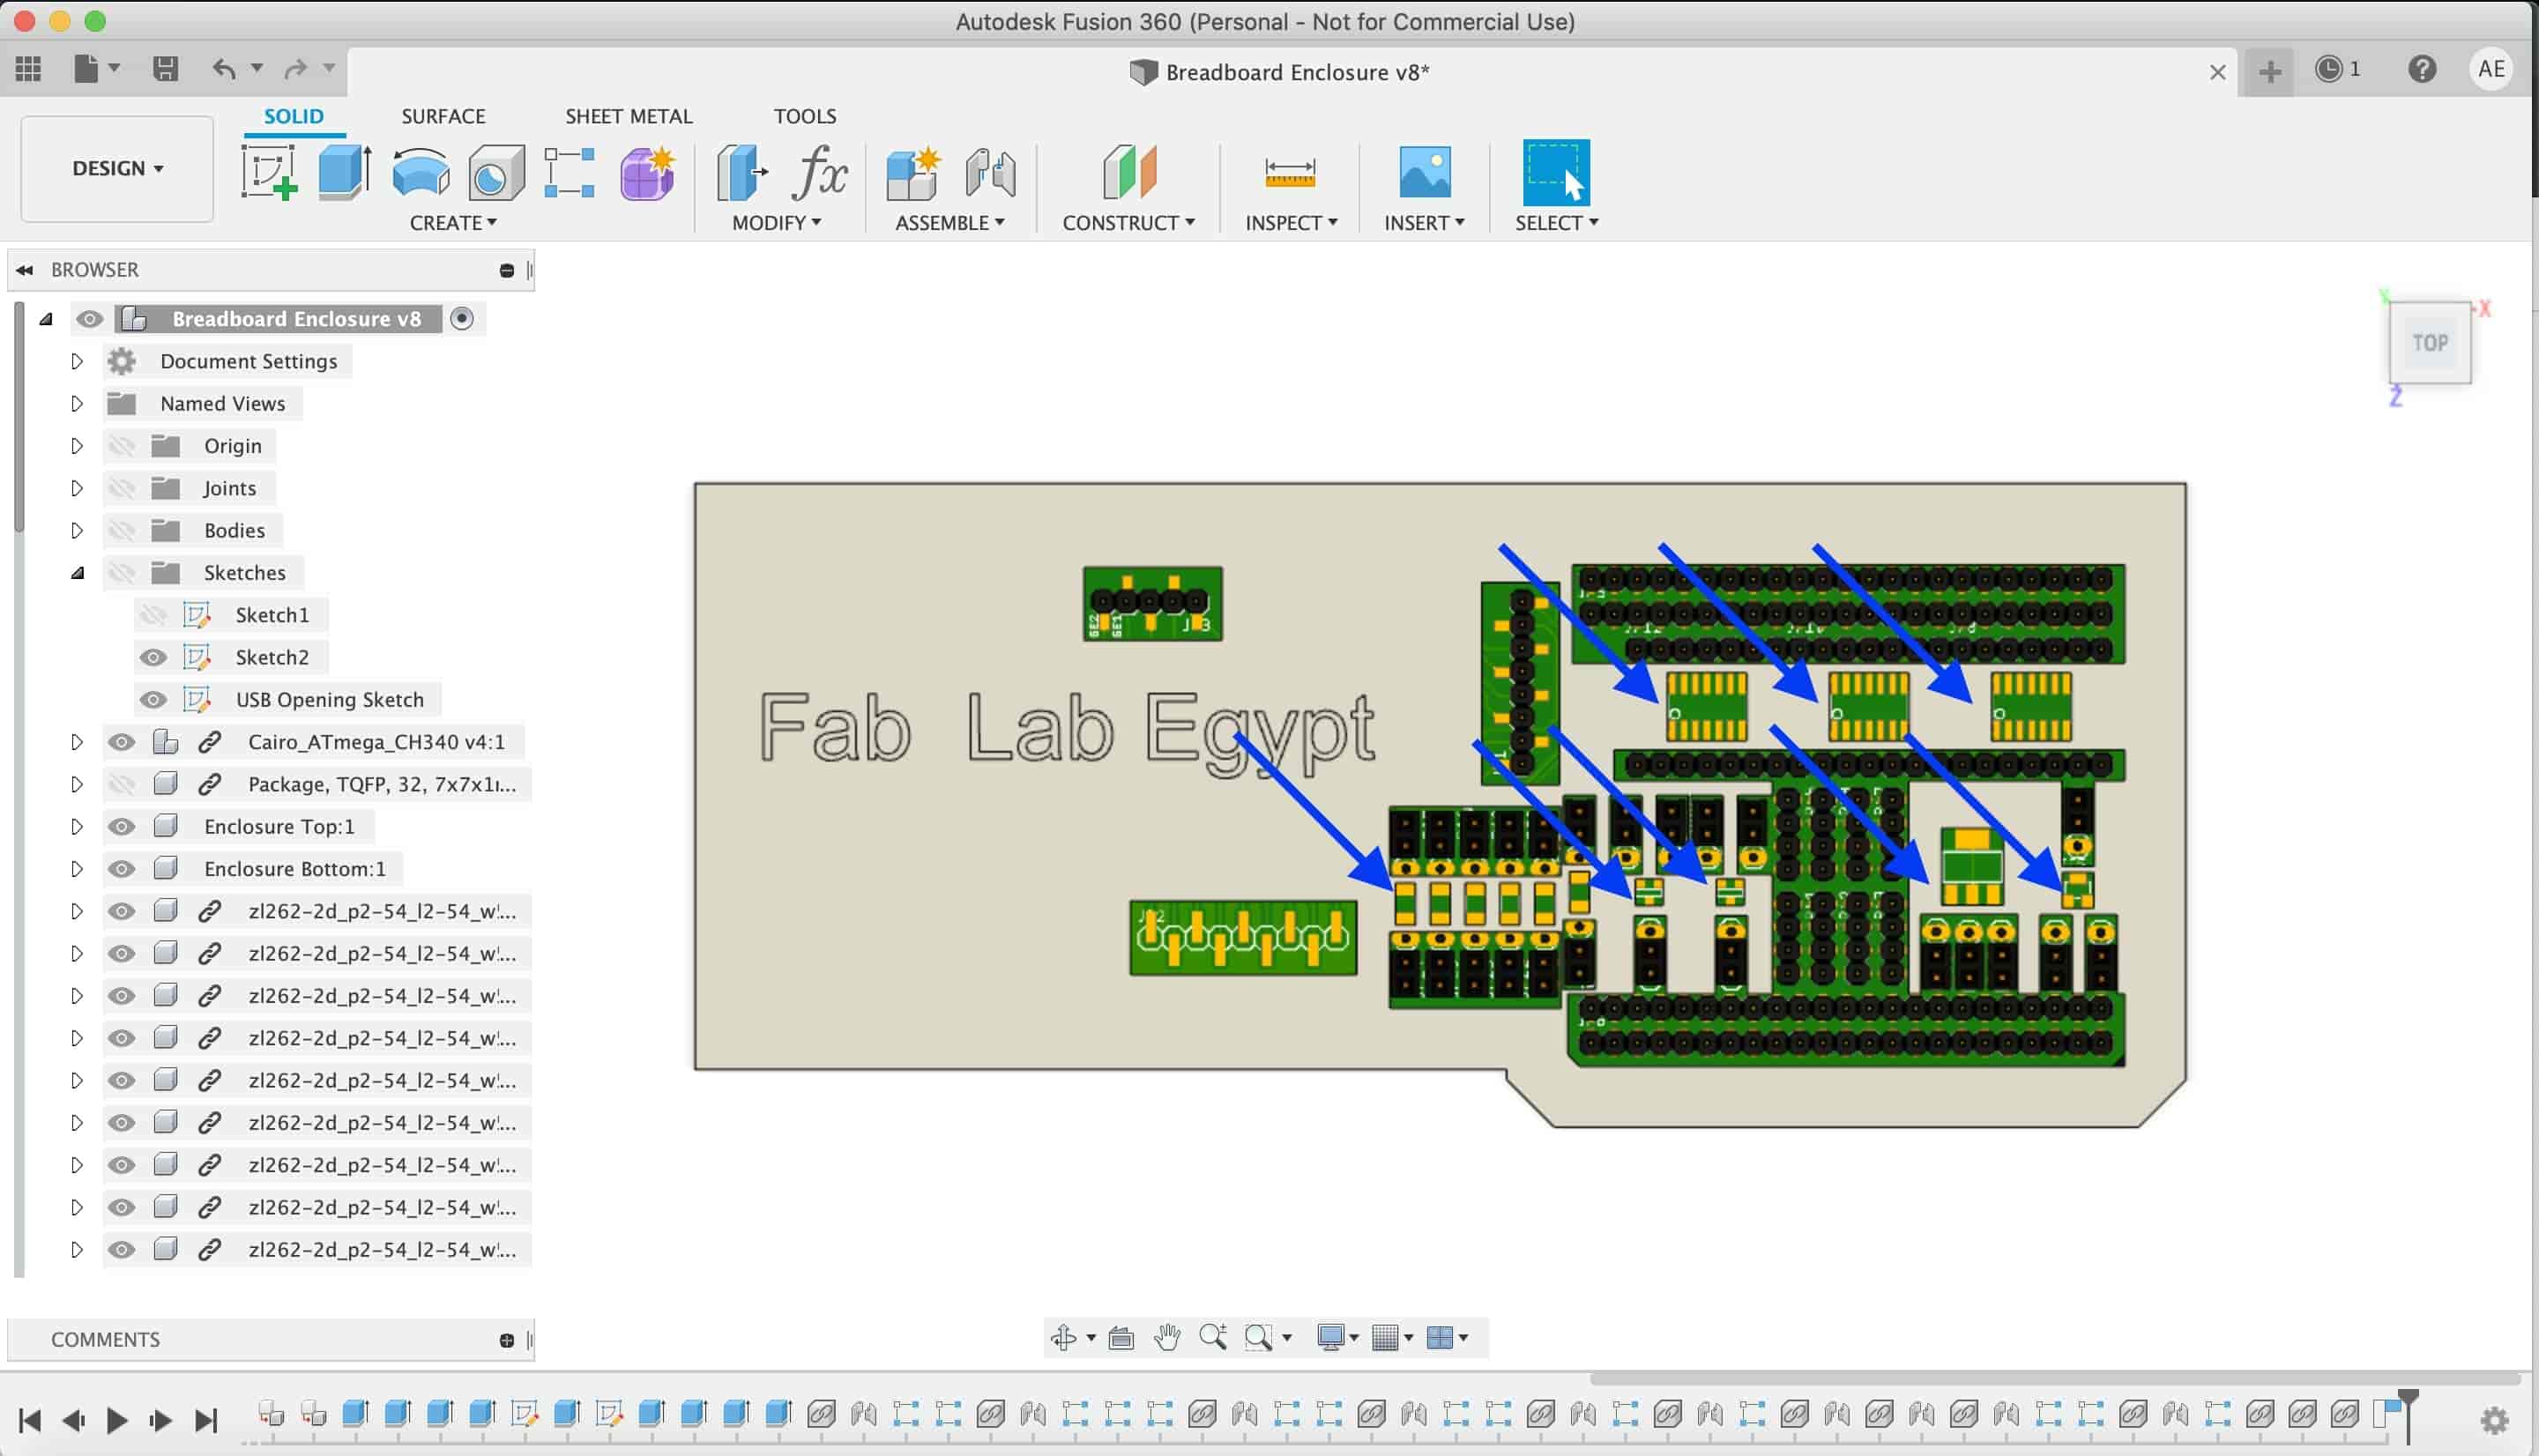Click the Undo arrow
2539x1456 pixels.
coord(223,68)
